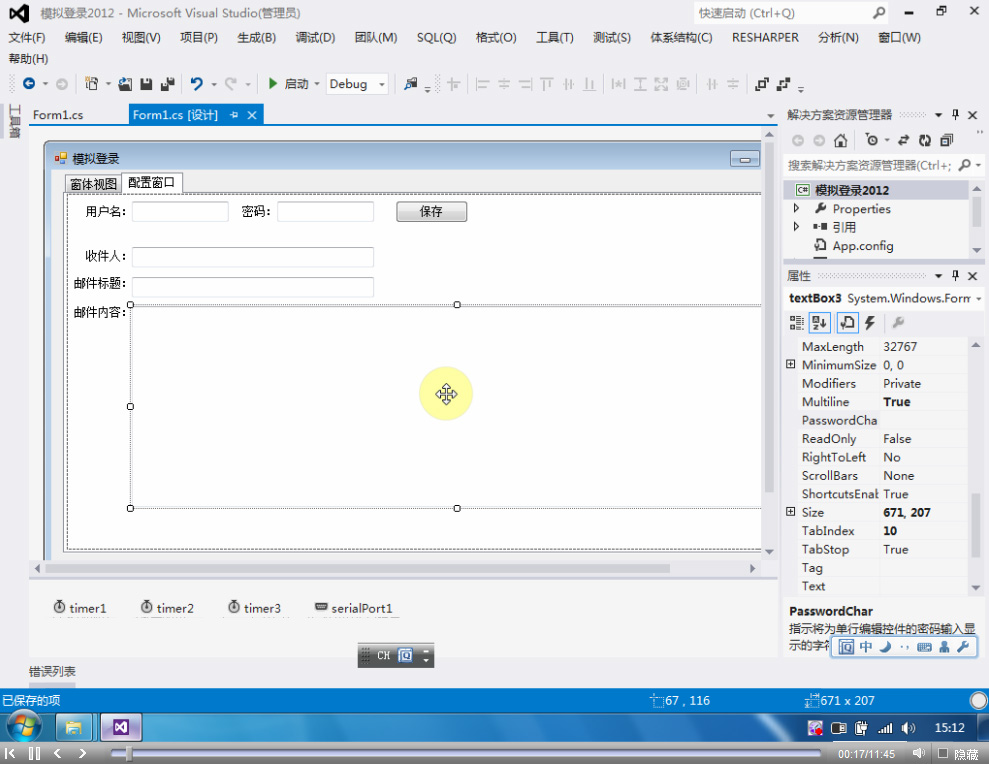Viewport: 989px width, 764px height.
Task: Click the 错误列表 panel link
Action: (x=52, y=672)
